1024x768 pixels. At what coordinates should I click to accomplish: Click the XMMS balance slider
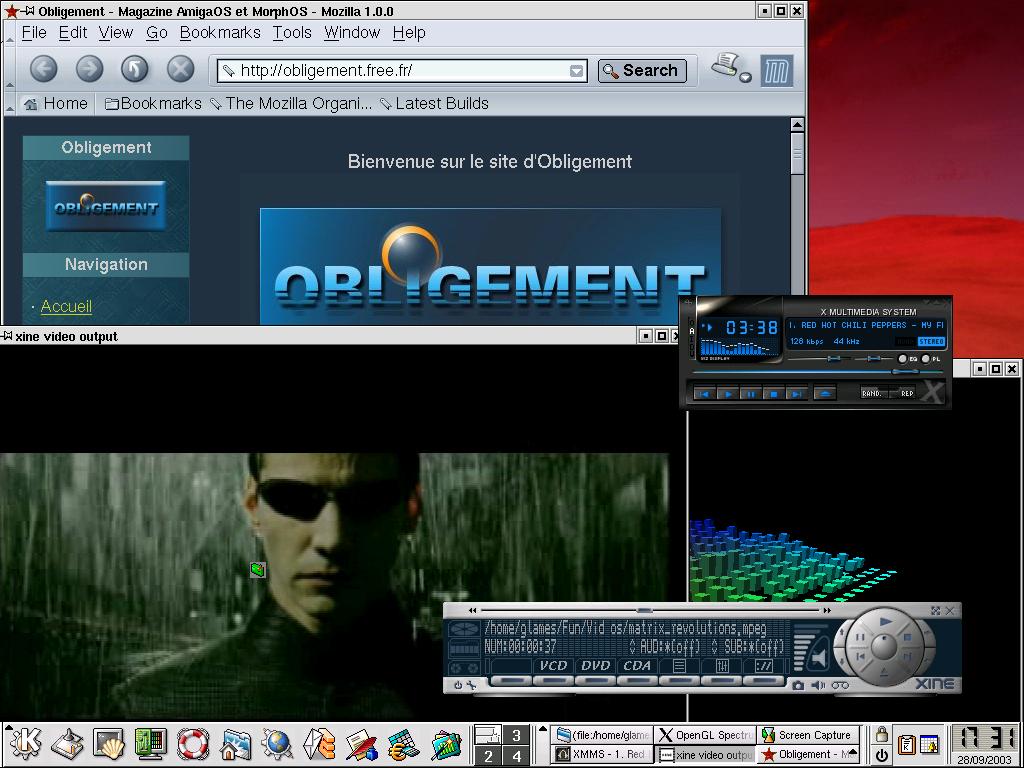coord(874,359)
